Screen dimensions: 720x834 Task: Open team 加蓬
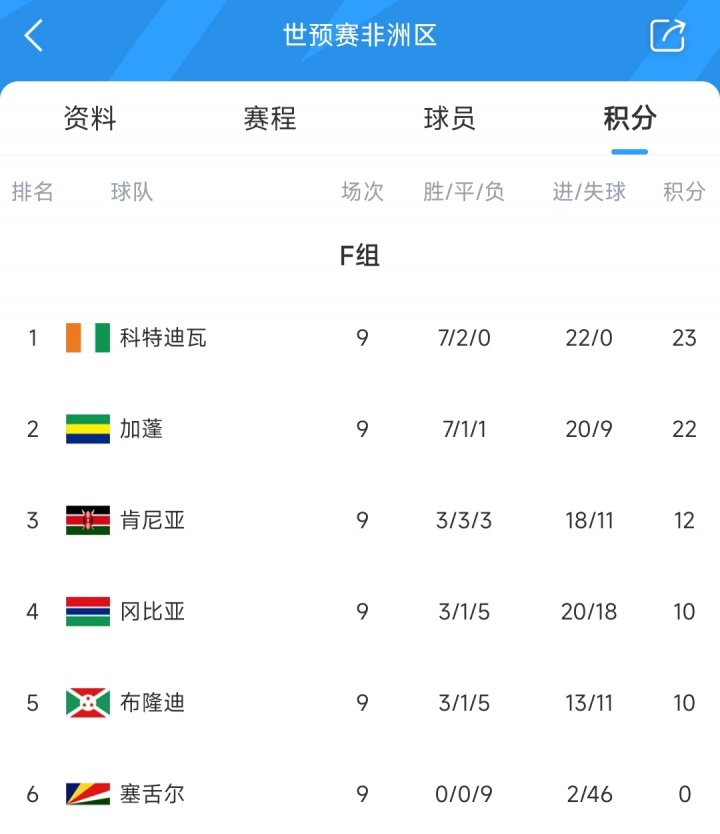click(142, 429)
